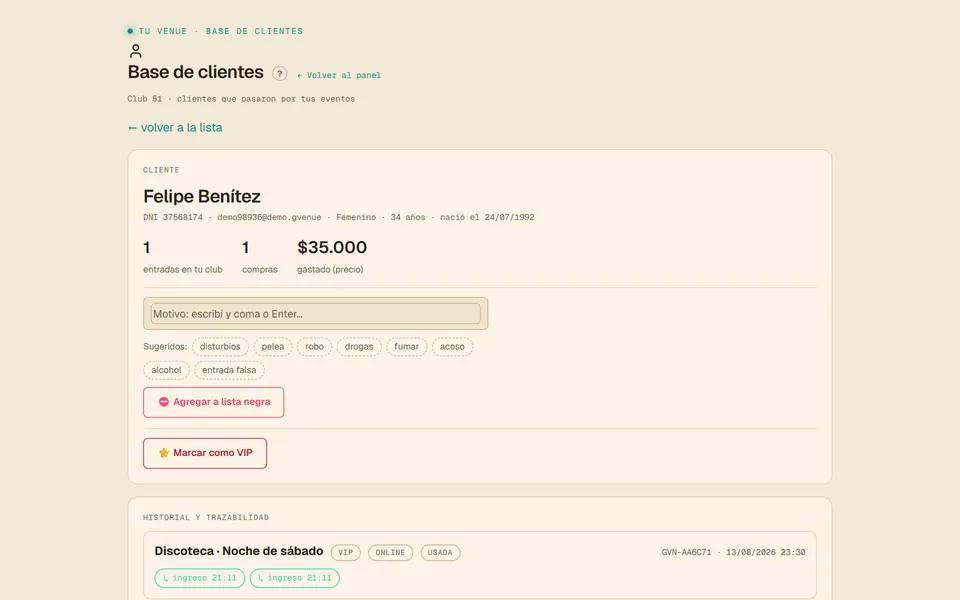The width and height of the screenshot is (960, 600).
Task: Click the email 'demo98936@demo.gvenue'
Action: (x=269, y=217)
